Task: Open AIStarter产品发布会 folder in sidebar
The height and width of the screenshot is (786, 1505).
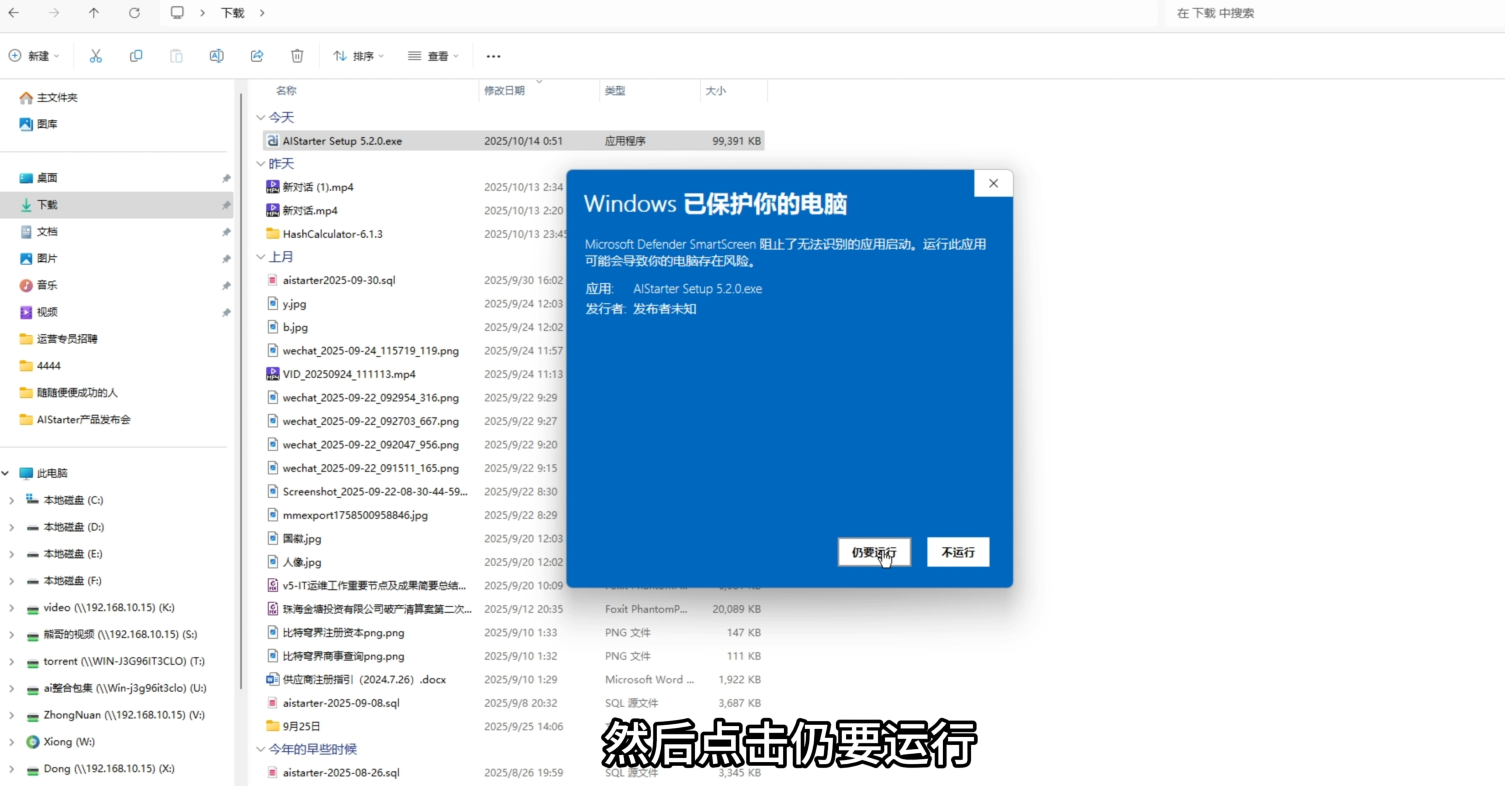Action: [x=84, y=420]
